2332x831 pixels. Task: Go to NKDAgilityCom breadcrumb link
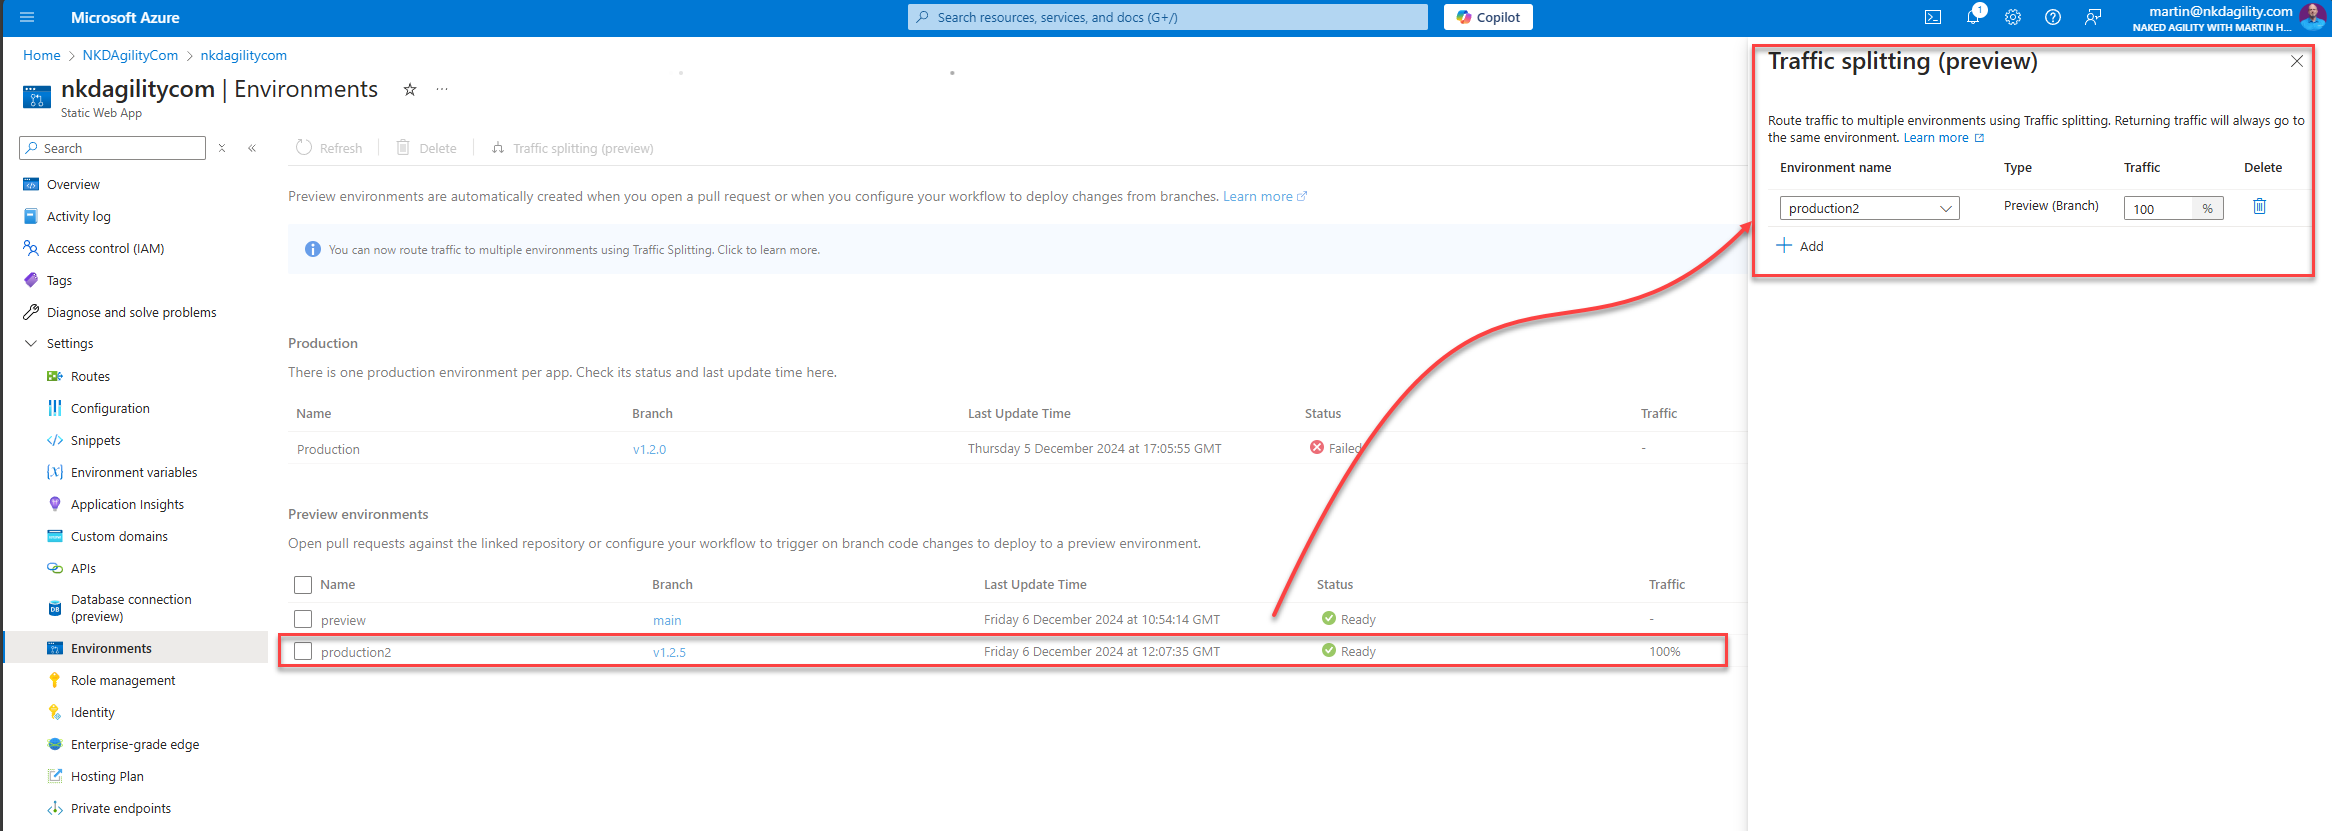(x=130, y=55)
